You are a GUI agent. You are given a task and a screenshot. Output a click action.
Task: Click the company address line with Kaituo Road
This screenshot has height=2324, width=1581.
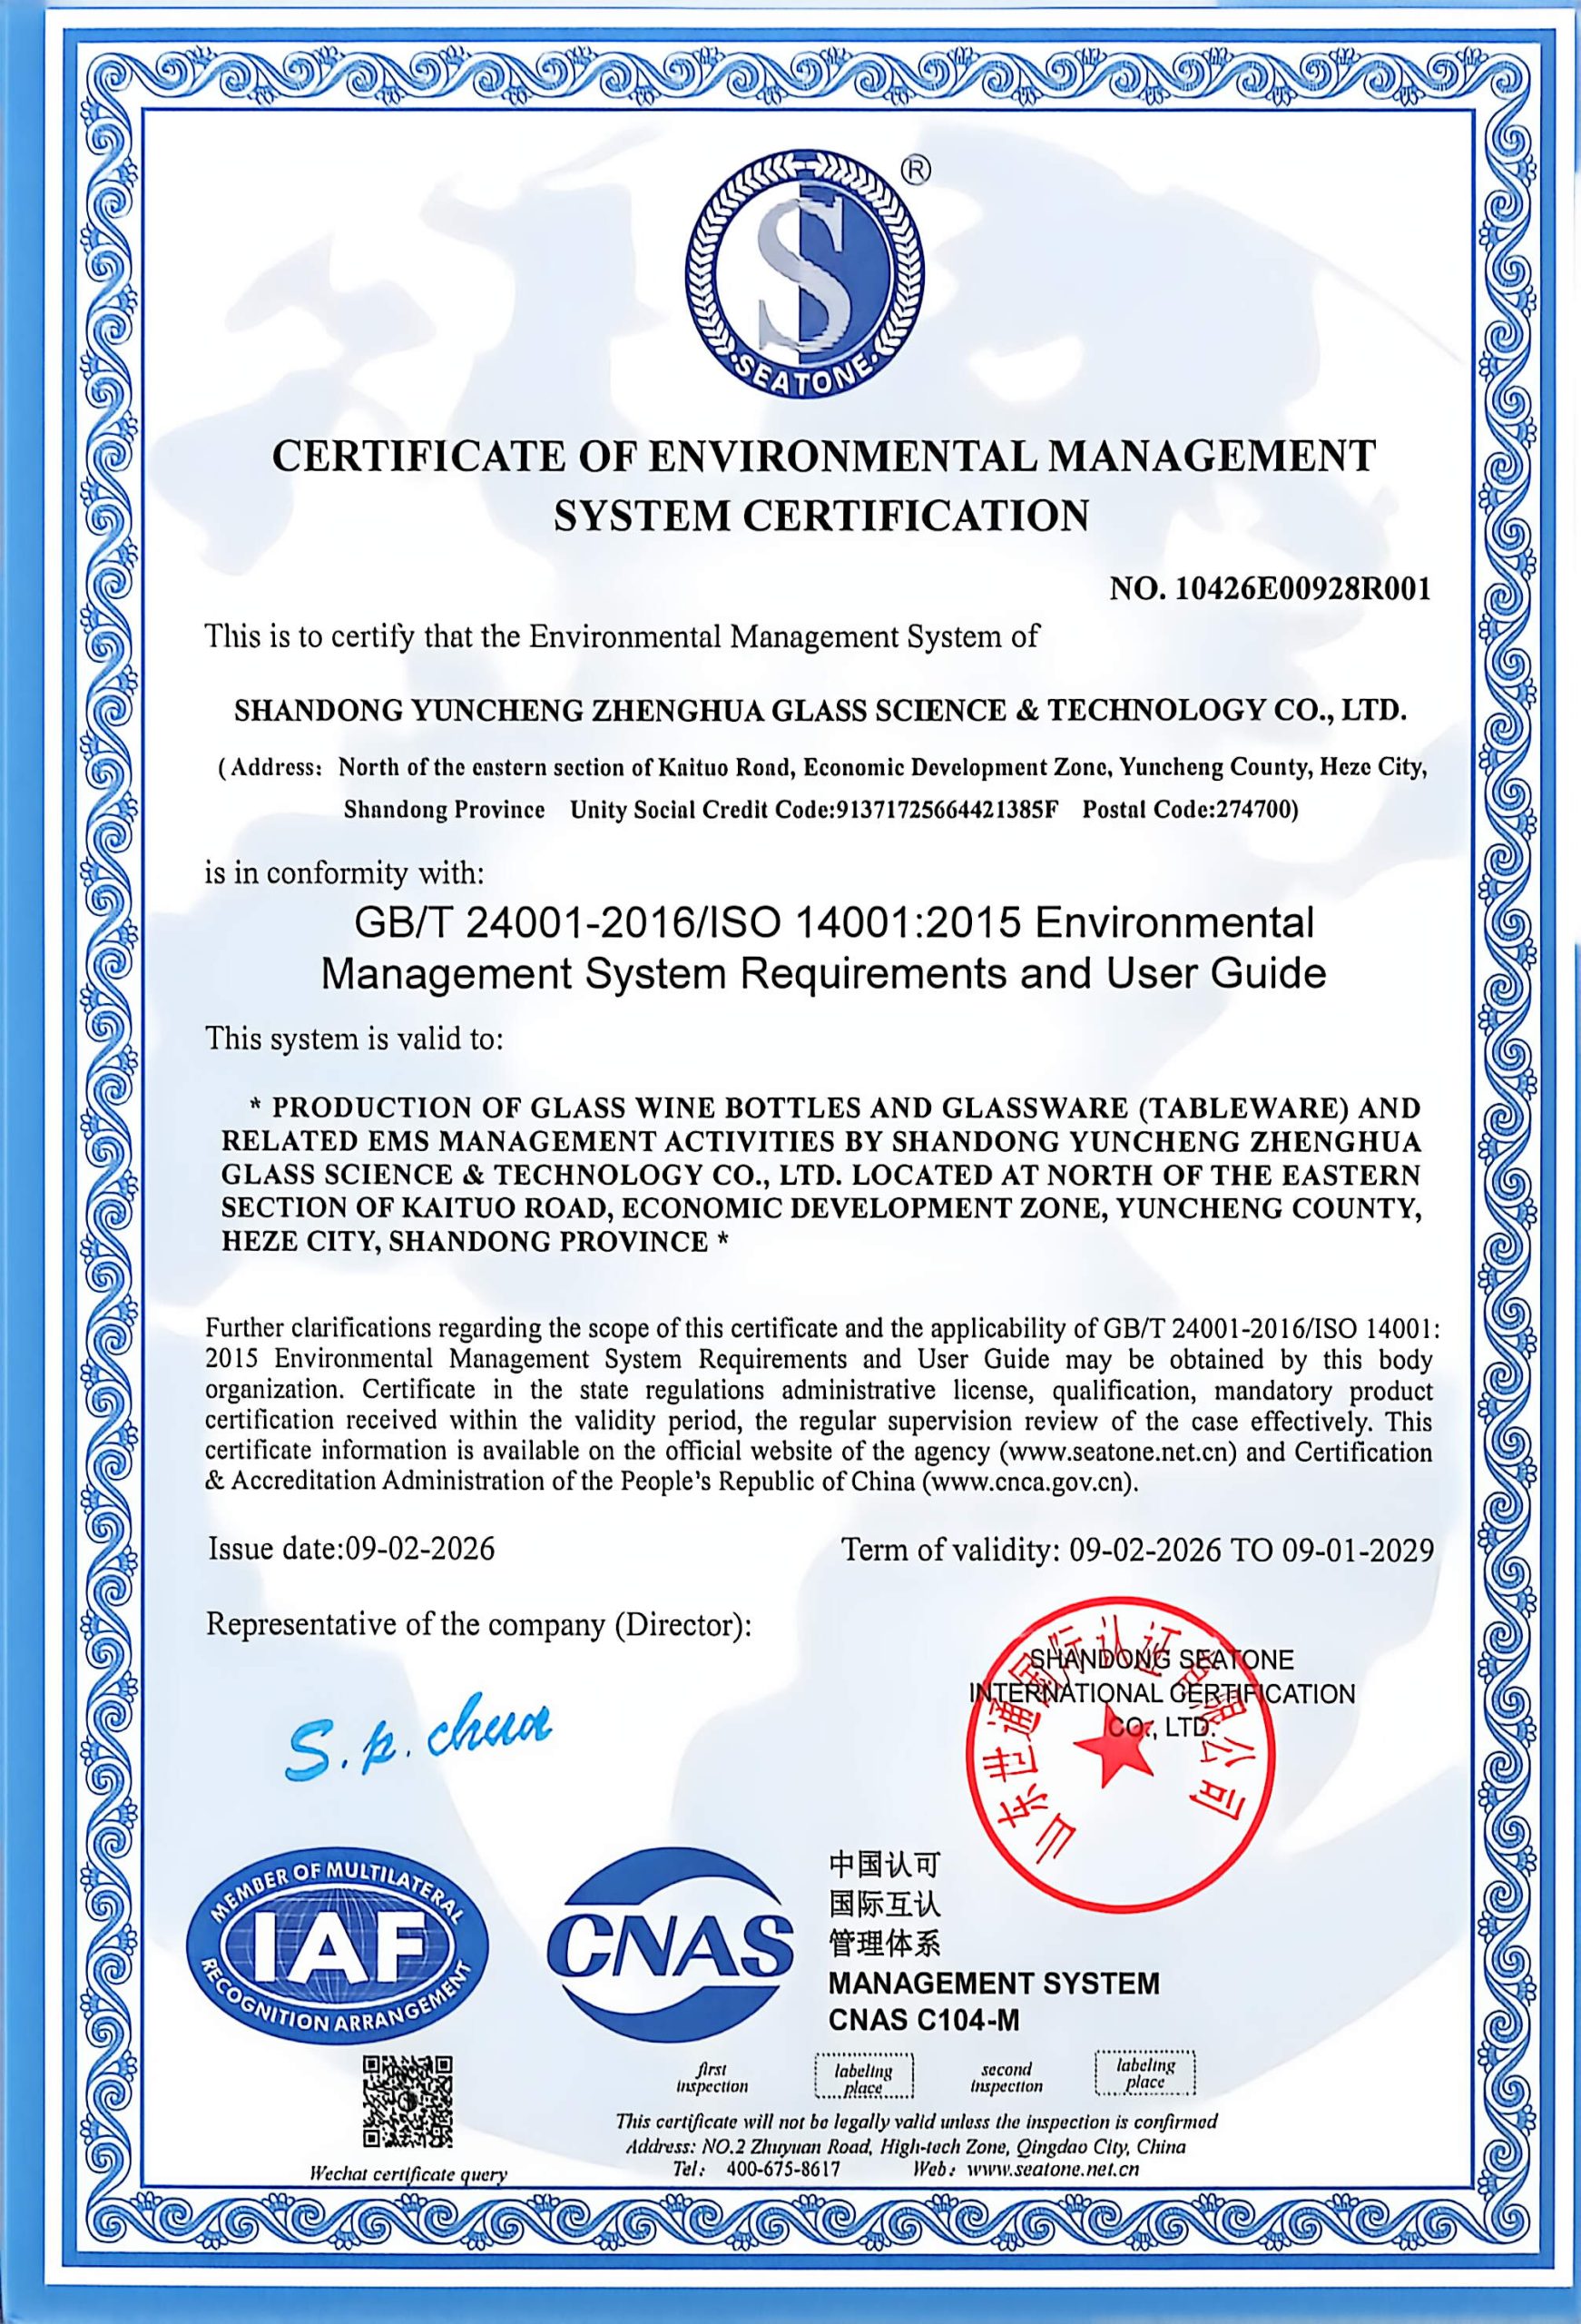coord(823,768)
